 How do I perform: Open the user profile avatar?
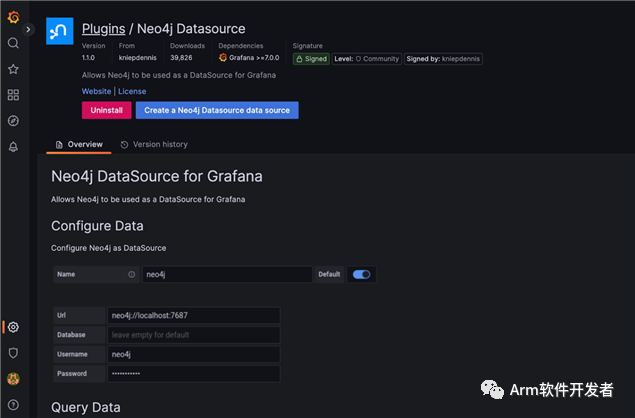tap(13, 379)
